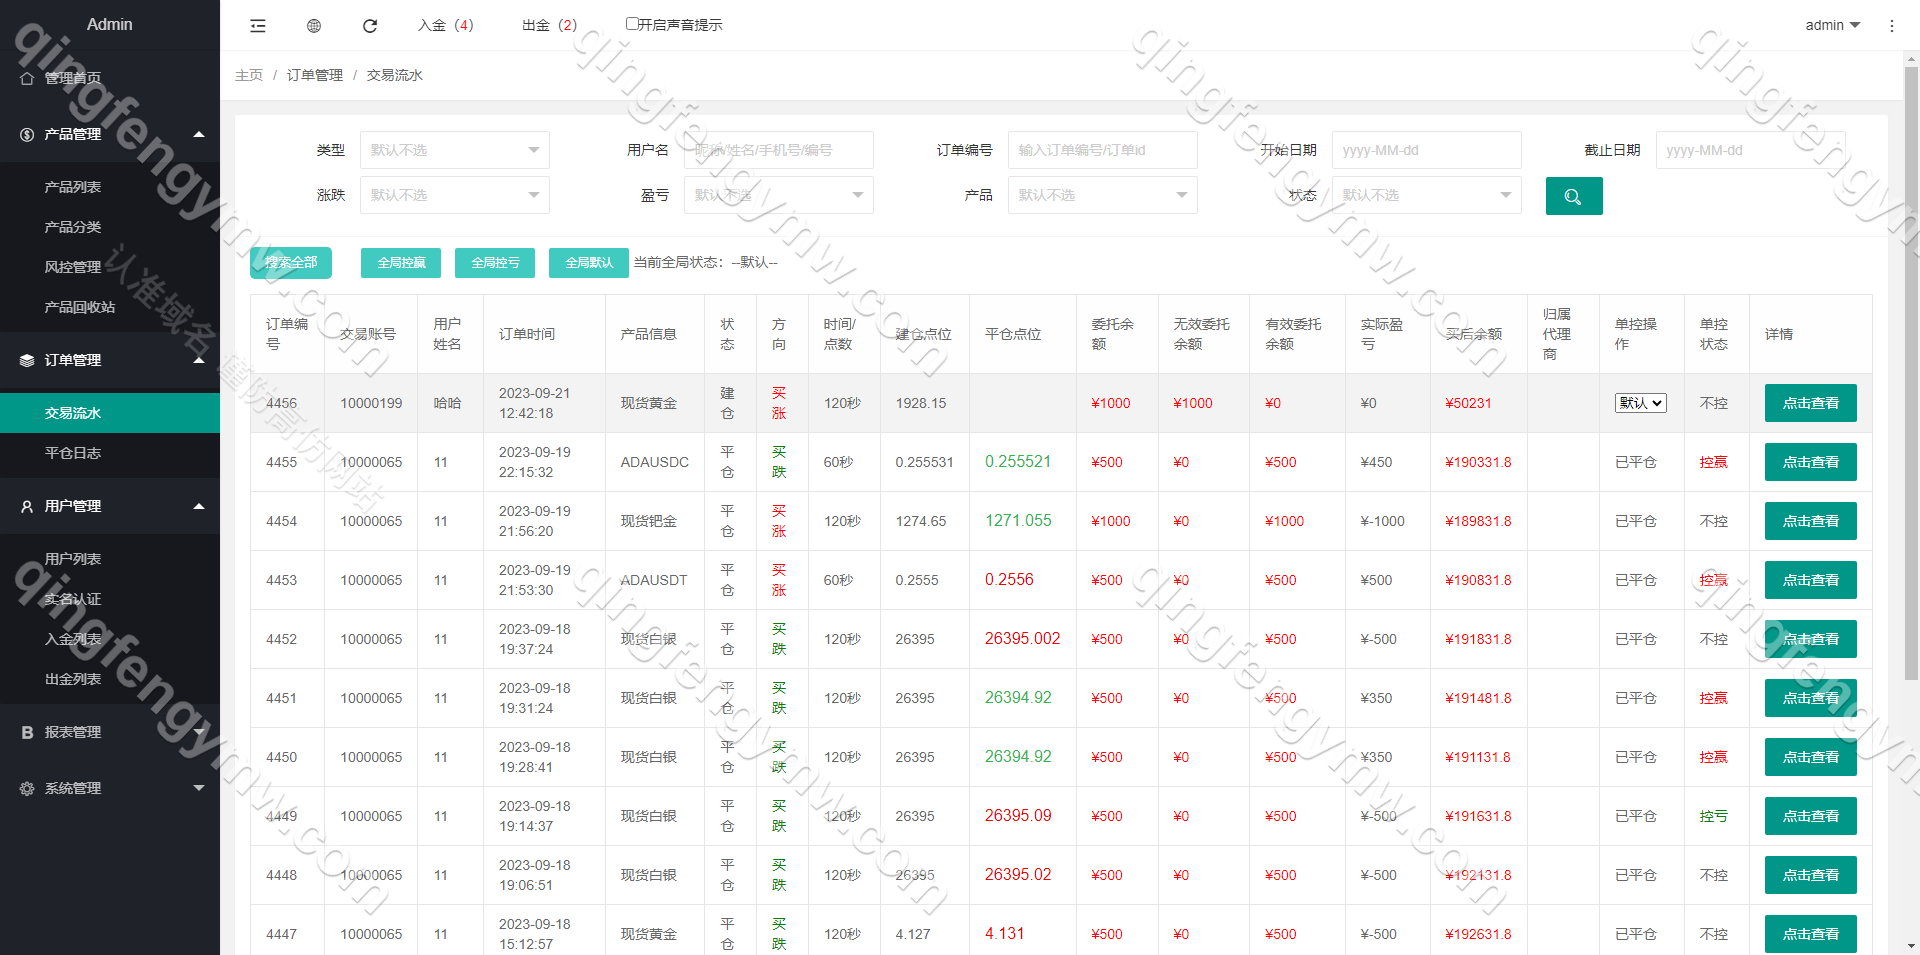Open the 产品 filter dropdown

[x=1103, y=195]
